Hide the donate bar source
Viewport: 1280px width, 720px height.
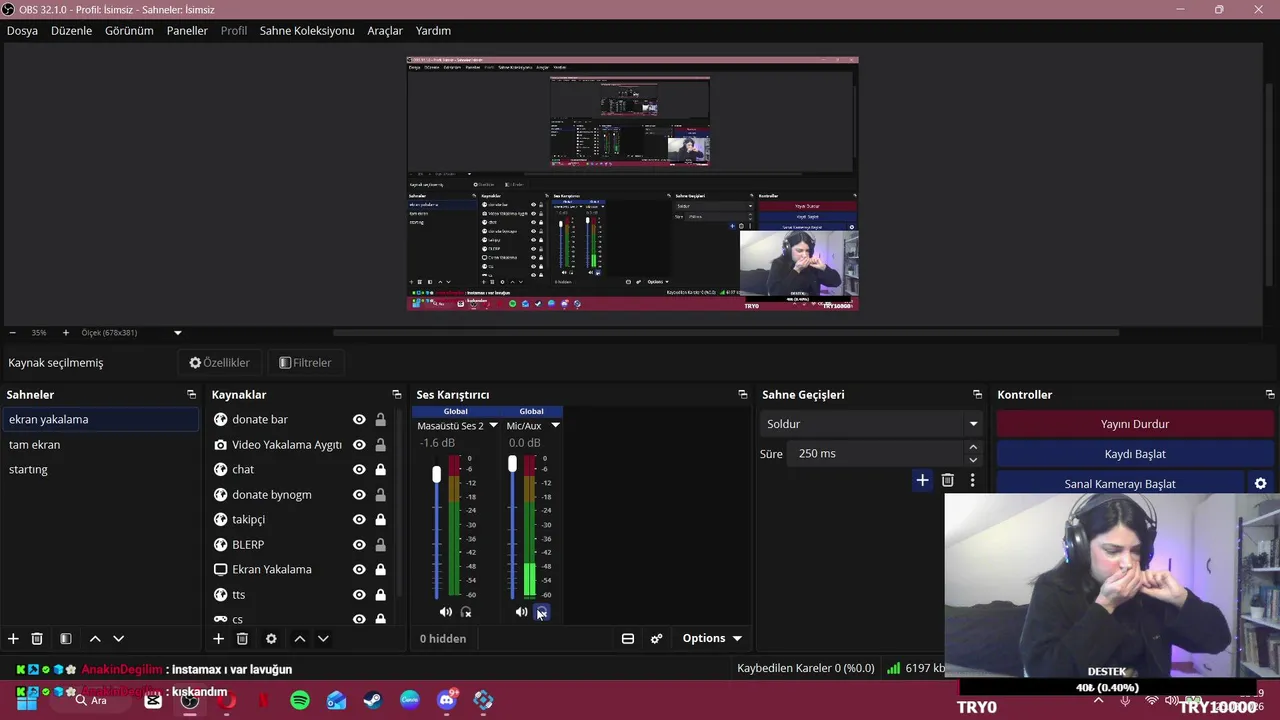[x=359, y=420]
